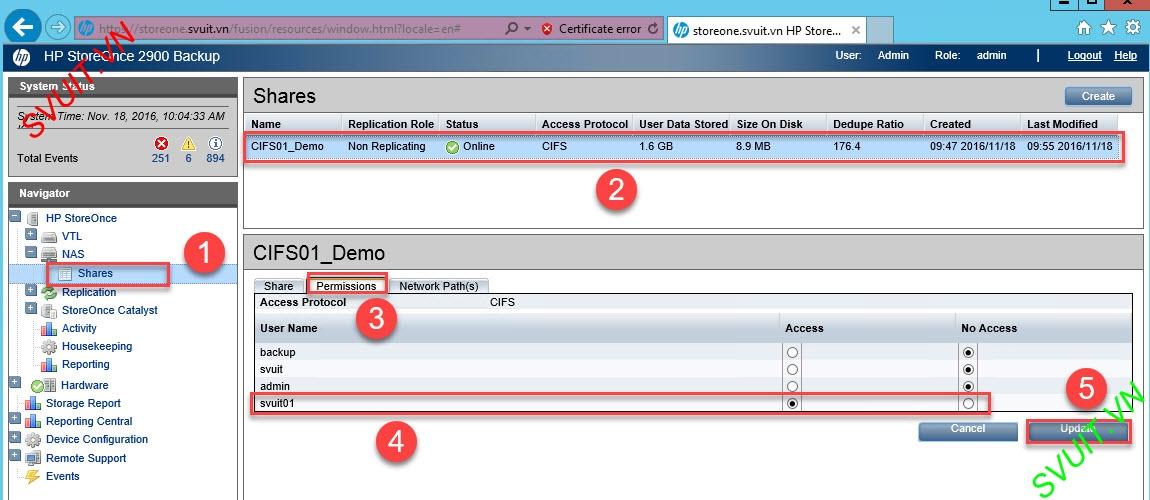Image resolution: width=1150 pixels, height=500 pixels.
Task: Switch to the Permissions tab
Action: (x=346, y=287)
